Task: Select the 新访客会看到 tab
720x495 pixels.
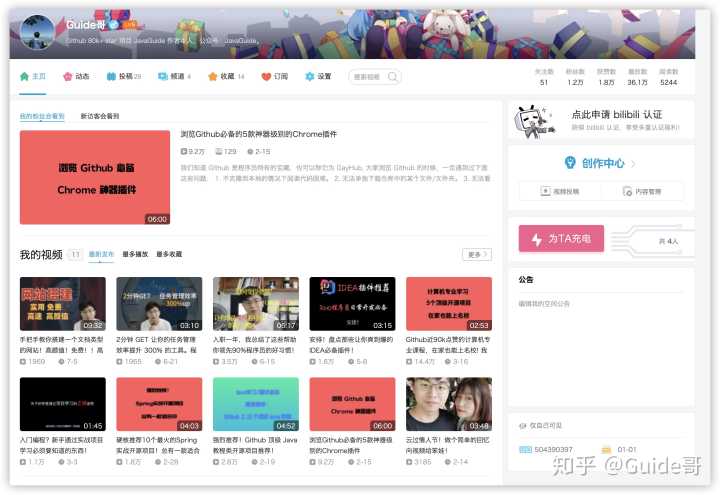Action: [100, 116]
